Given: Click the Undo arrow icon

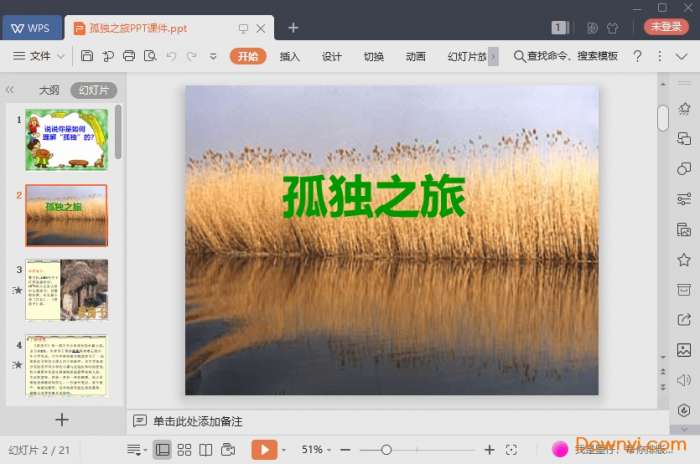Looking at the screenshot, I should [x=171, y=56].
